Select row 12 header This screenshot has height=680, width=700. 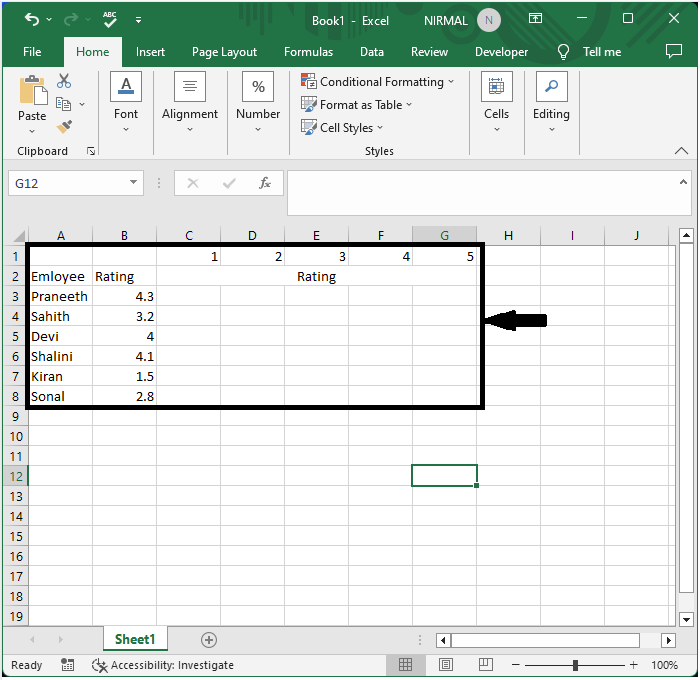[x=16, y=476]
